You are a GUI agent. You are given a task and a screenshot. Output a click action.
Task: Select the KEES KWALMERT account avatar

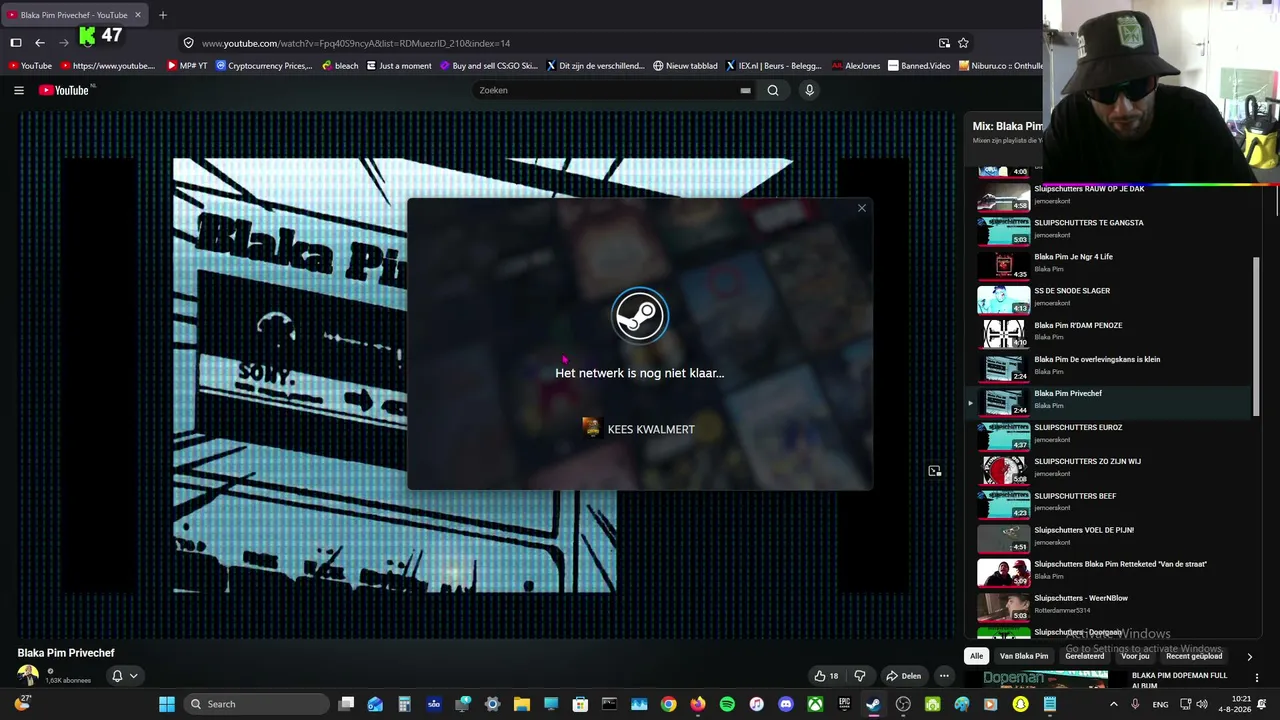(592, 428)
